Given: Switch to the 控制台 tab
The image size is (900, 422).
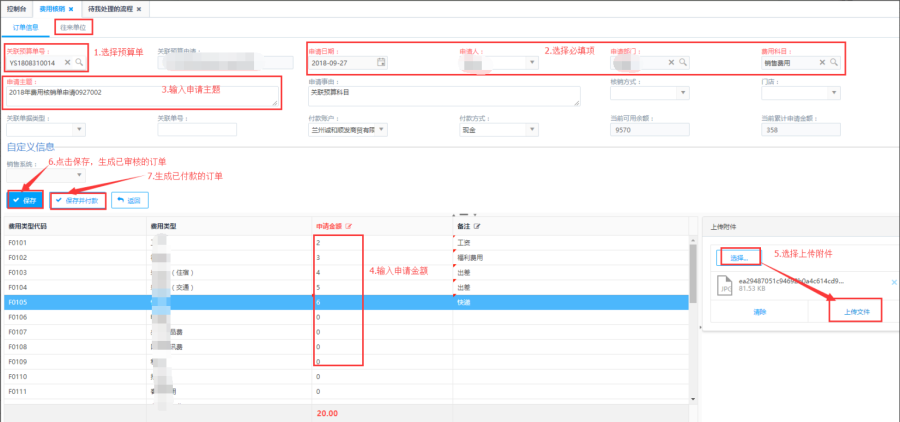Looking at the screenshot, I should [x=16, y=8].
